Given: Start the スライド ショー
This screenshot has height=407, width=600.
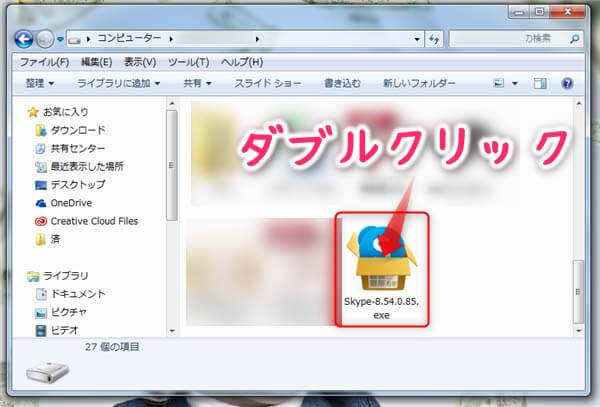Looking at the screenshot, I should [268, 83].
